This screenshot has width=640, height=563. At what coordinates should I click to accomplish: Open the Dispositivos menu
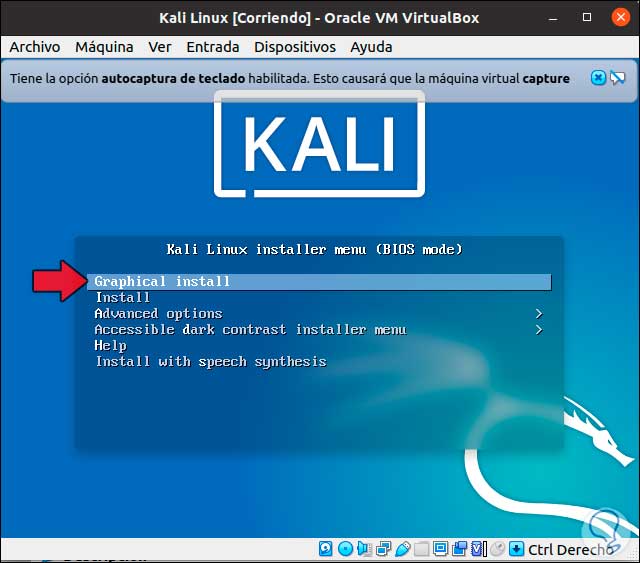click(295, 47)
